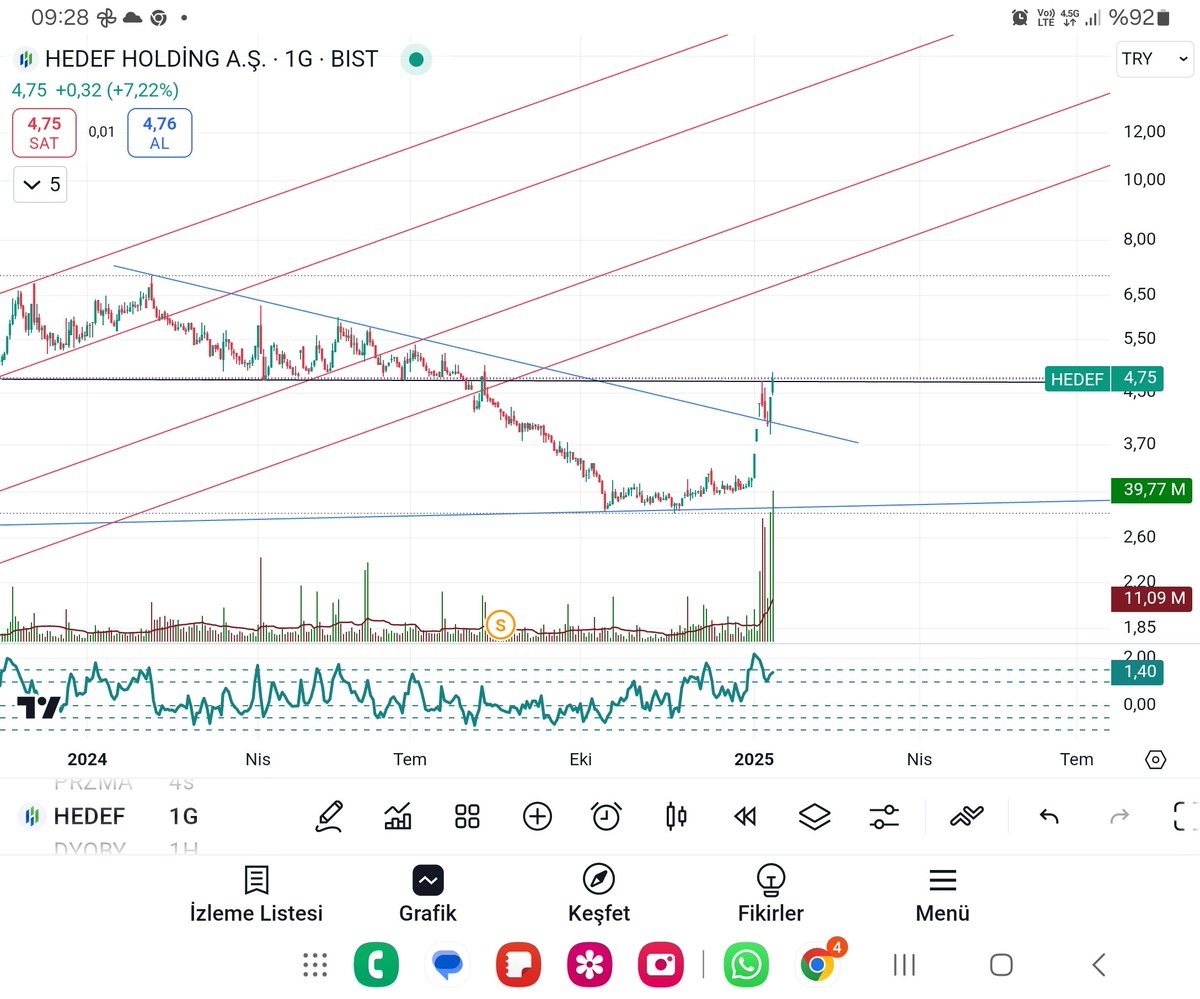Tap the HEDEF 4,75 price label

pyautogui.click(x=1104, y=379)
